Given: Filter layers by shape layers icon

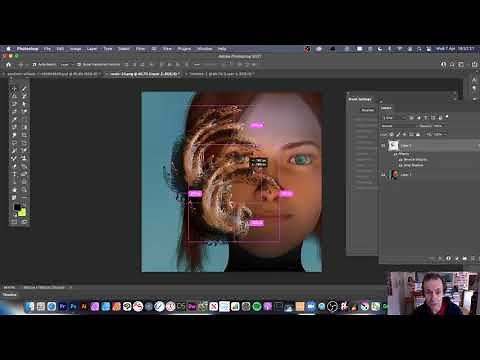Looking at the screenshot, I should click(433, 118).
